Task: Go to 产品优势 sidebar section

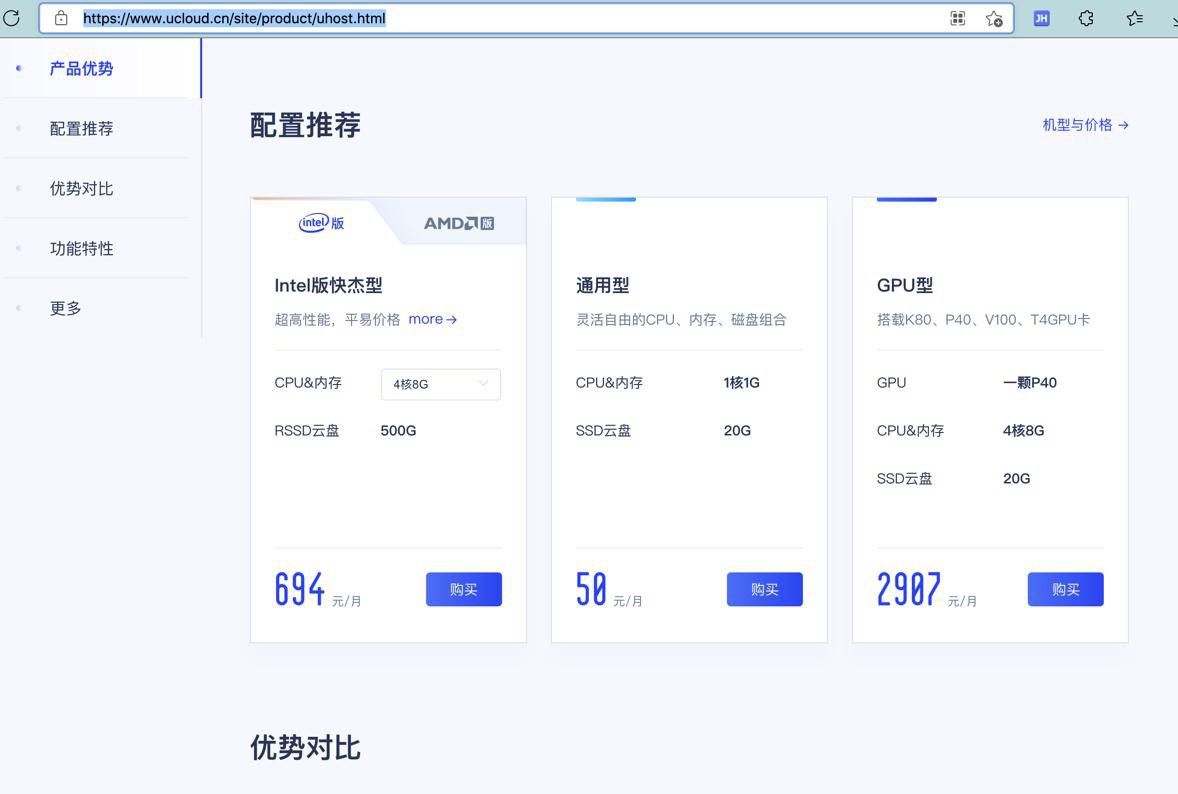Action: tap(81, 68)
